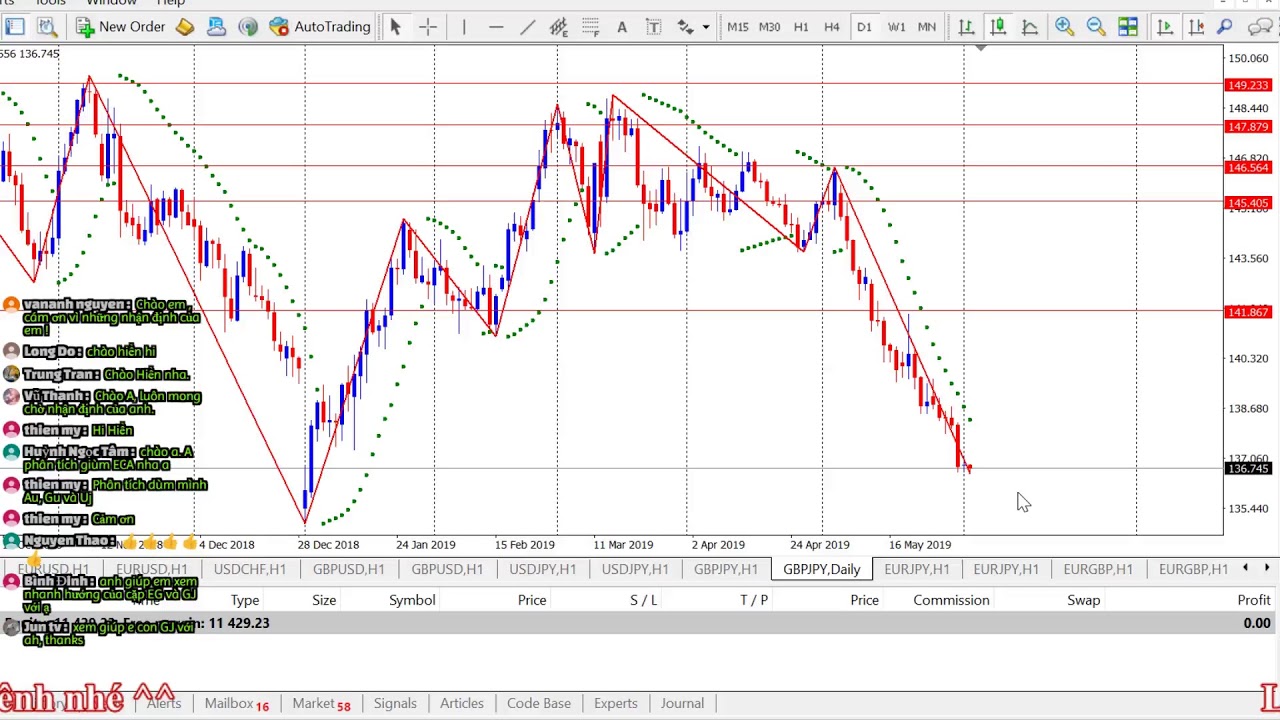The image size is (1280, 720).
Task: Sort trades by S / L column
Action: 644,600
